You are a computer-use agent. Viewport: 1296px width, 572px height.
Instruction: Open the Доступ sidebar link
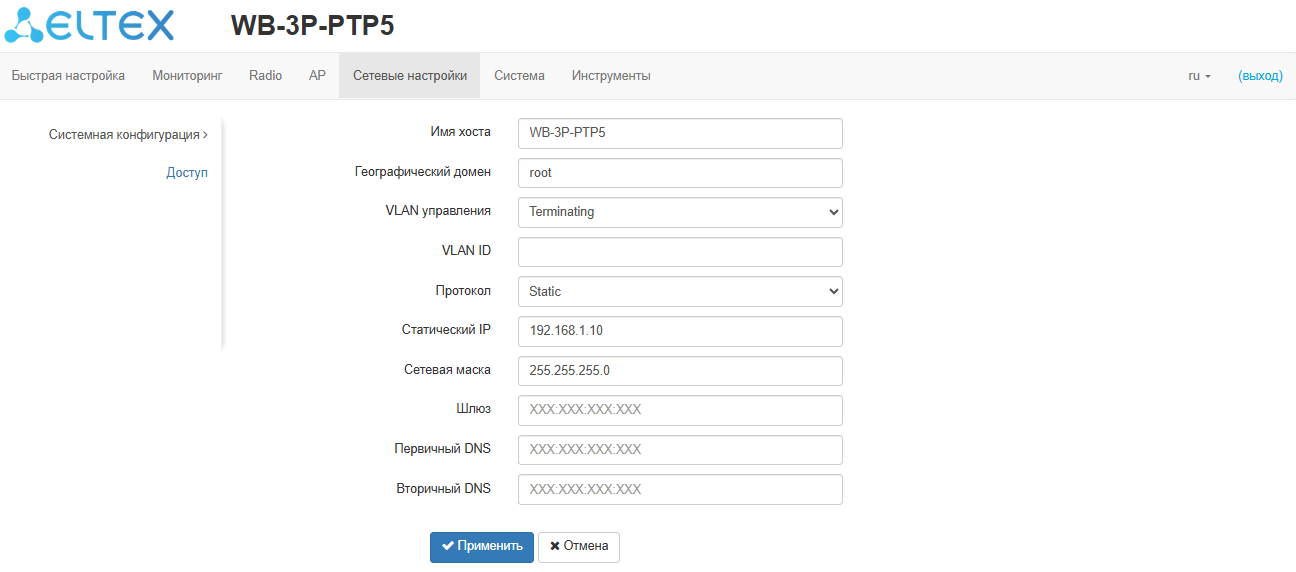coord(187,173)
